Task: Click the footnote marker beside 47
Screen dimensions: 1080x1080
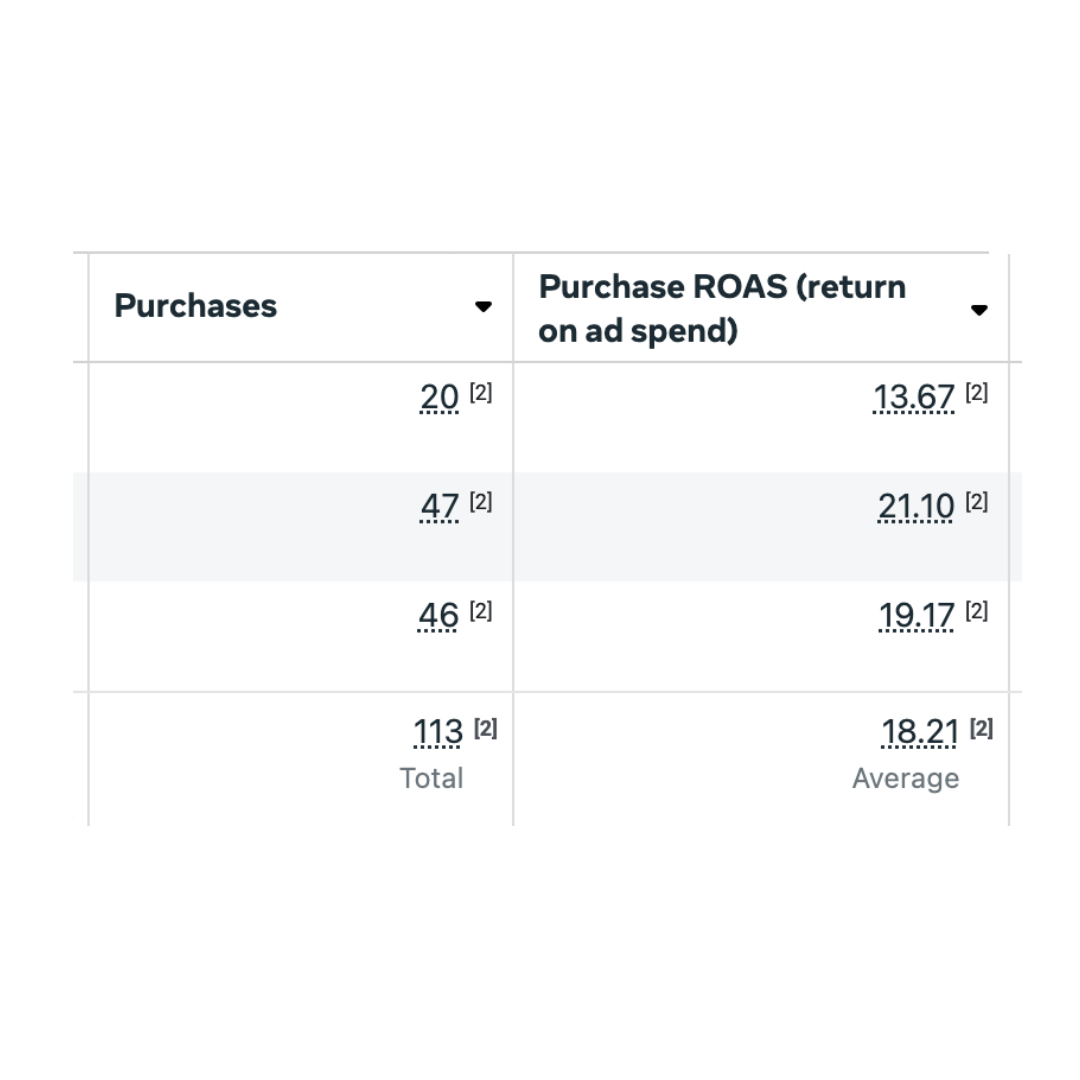Action: (x=481, y=501)
